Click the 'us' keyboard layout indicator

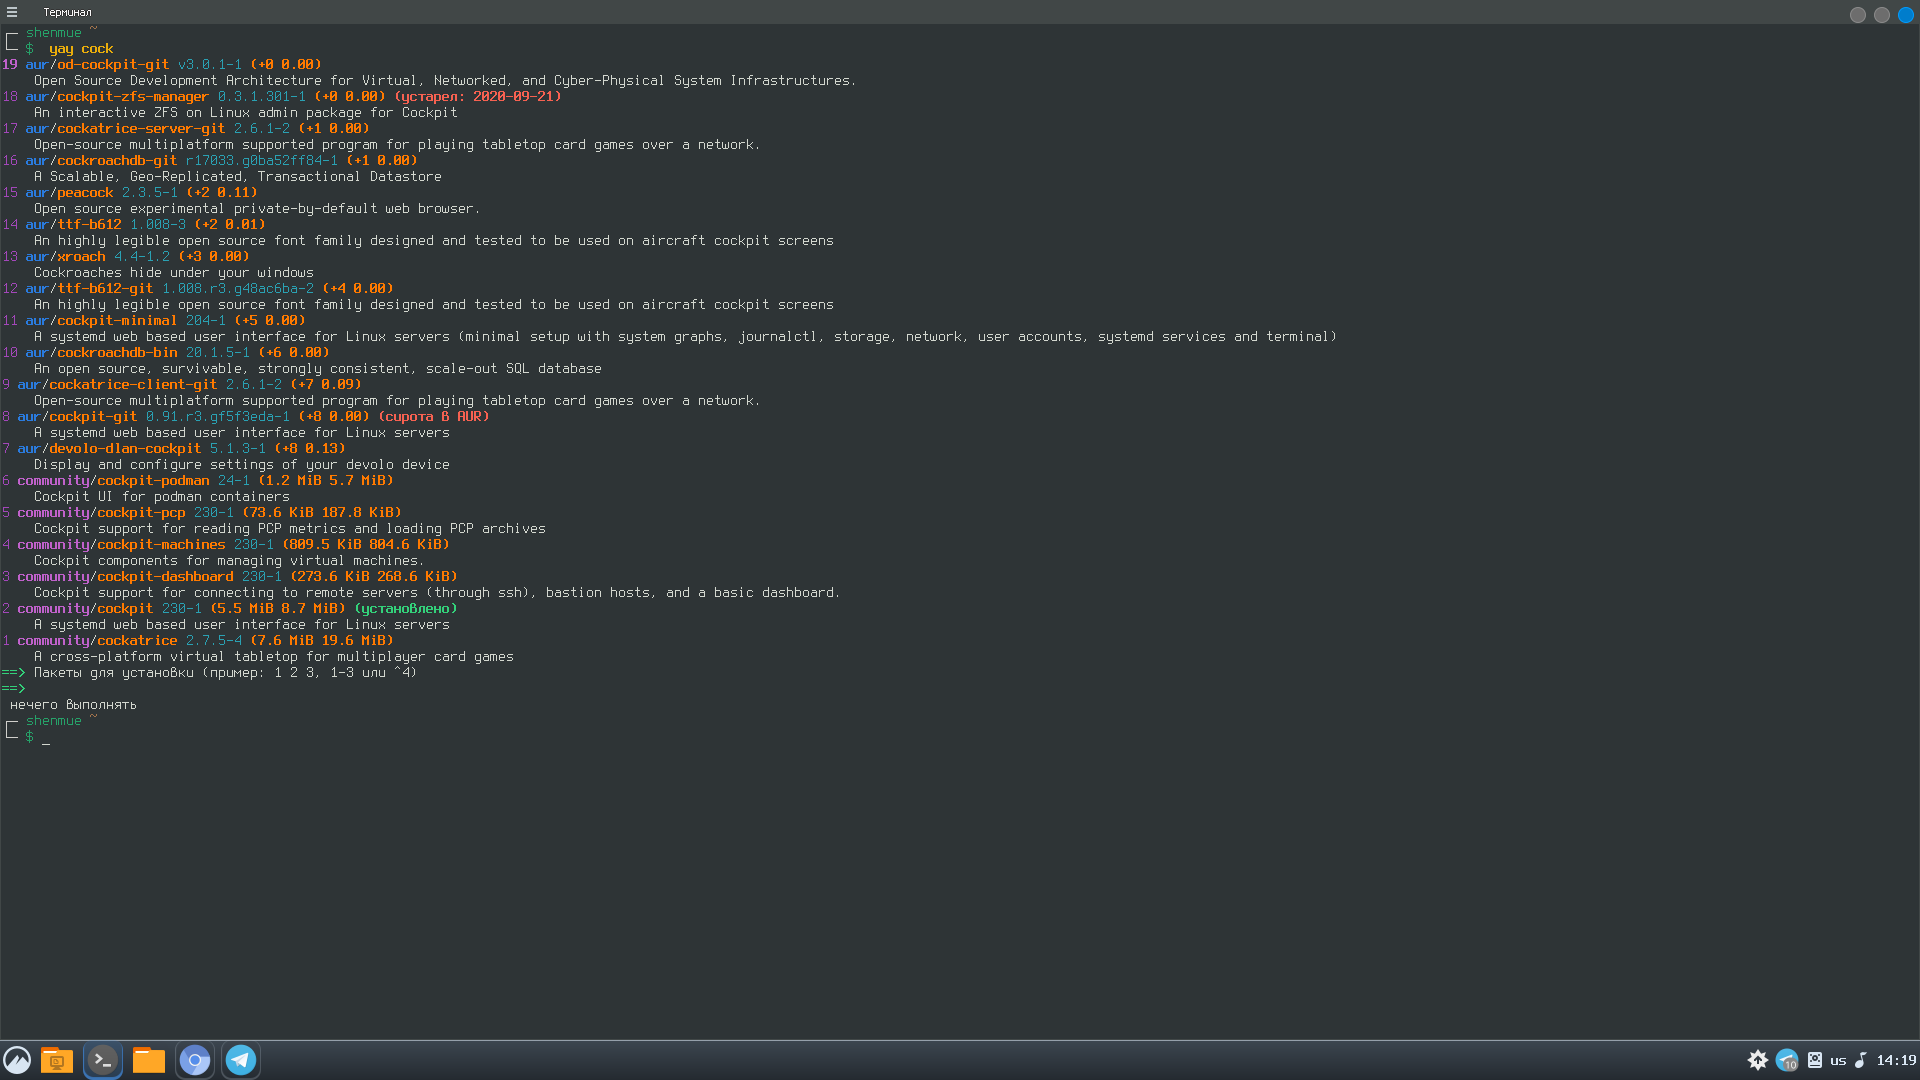click(x=1838, y=1061)
